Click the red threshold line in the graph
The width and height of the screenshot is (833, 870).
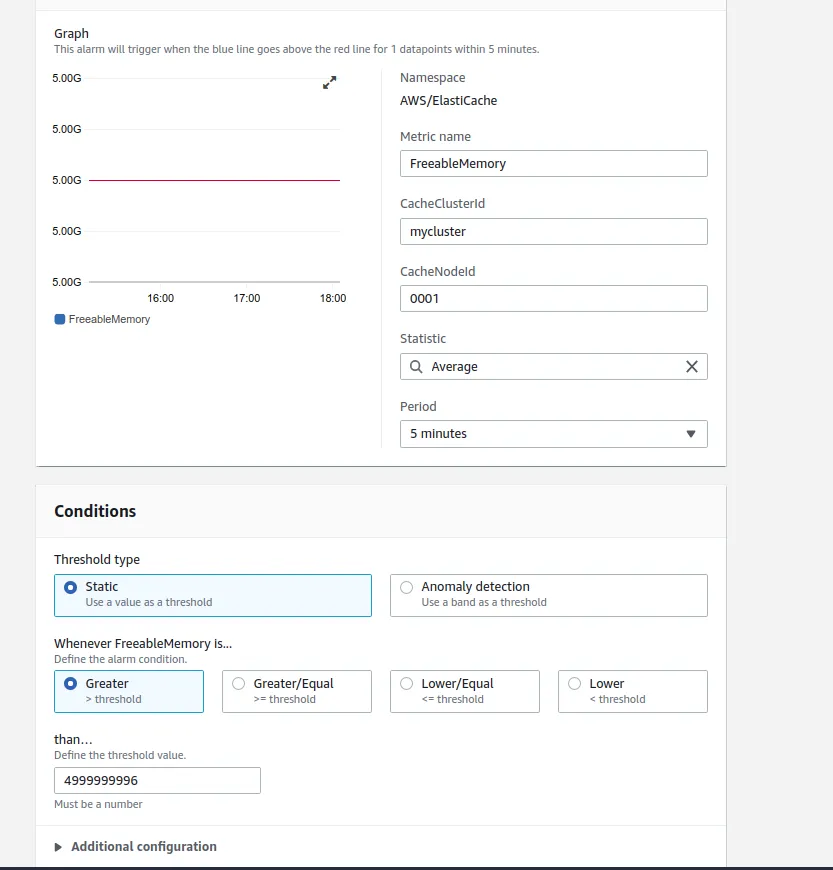pos(214,180)
